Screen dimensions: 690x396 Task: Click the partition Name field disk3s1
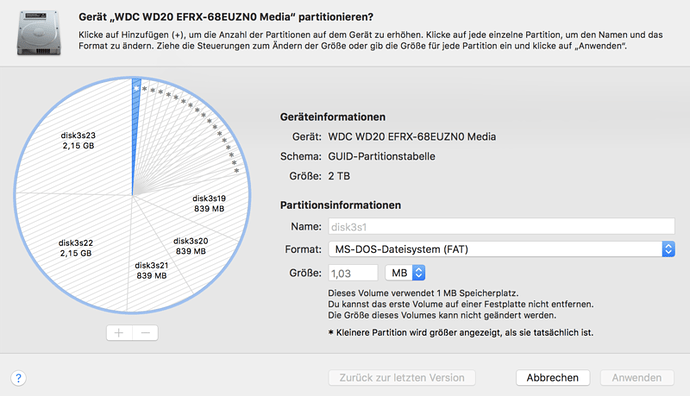502,227
